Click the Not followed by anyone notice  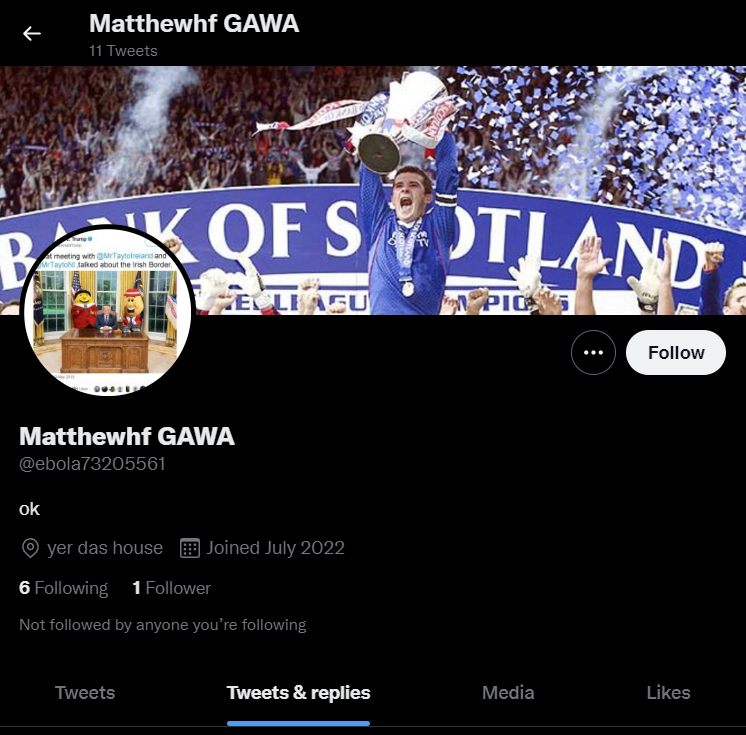pyautogui.click(x=163, y=625)
